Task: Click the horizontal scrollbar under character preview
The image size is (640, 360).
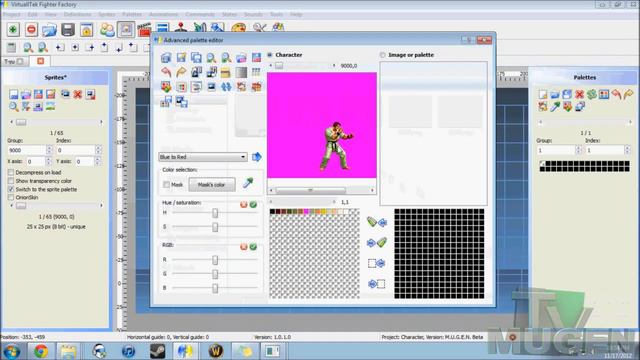Action: [322, 190]
